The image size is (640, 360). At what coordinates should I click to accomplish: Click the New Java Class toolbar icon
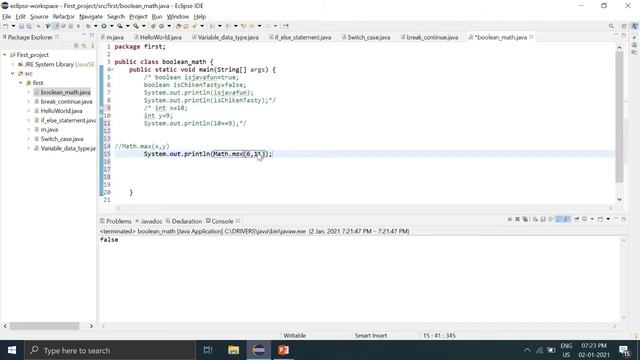[x=162, y=26]
